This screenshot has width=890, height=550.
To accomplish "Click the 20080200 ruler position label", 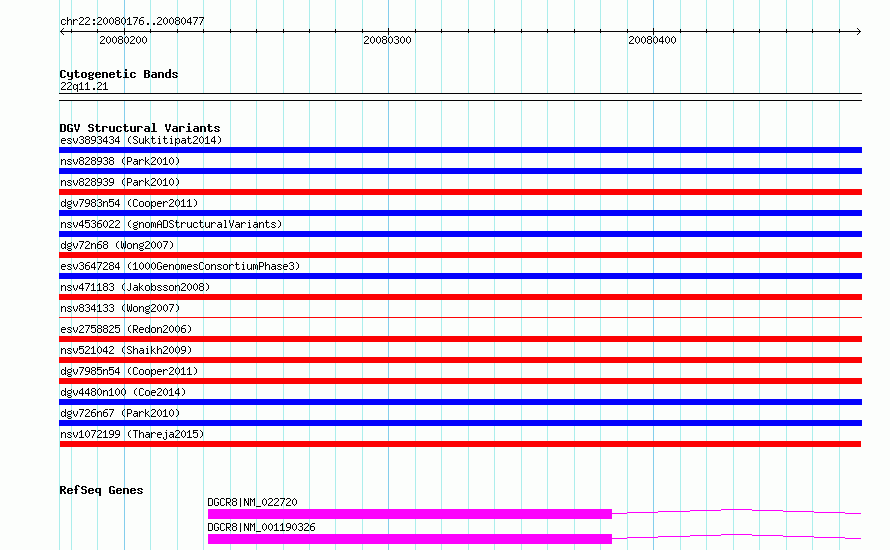I will [x=123, y=40].
